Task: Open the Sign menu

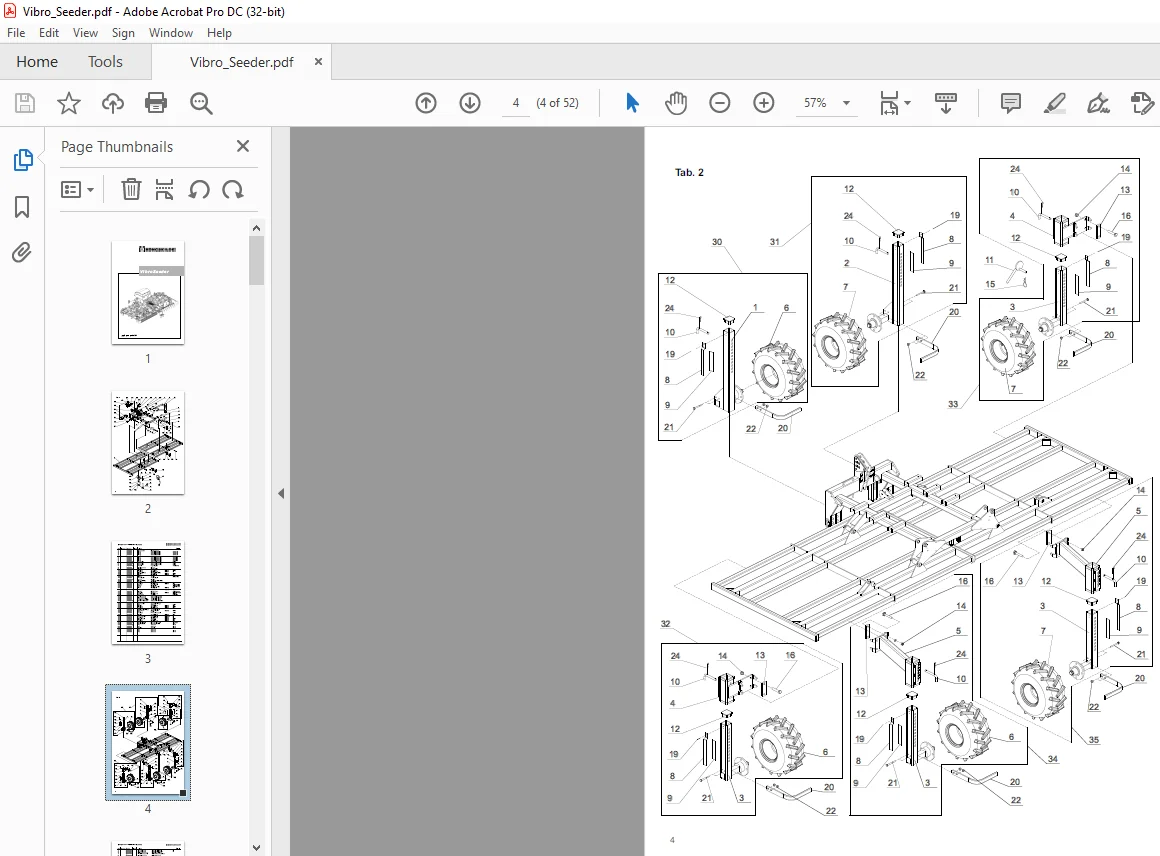Action: tap(123, 33)
